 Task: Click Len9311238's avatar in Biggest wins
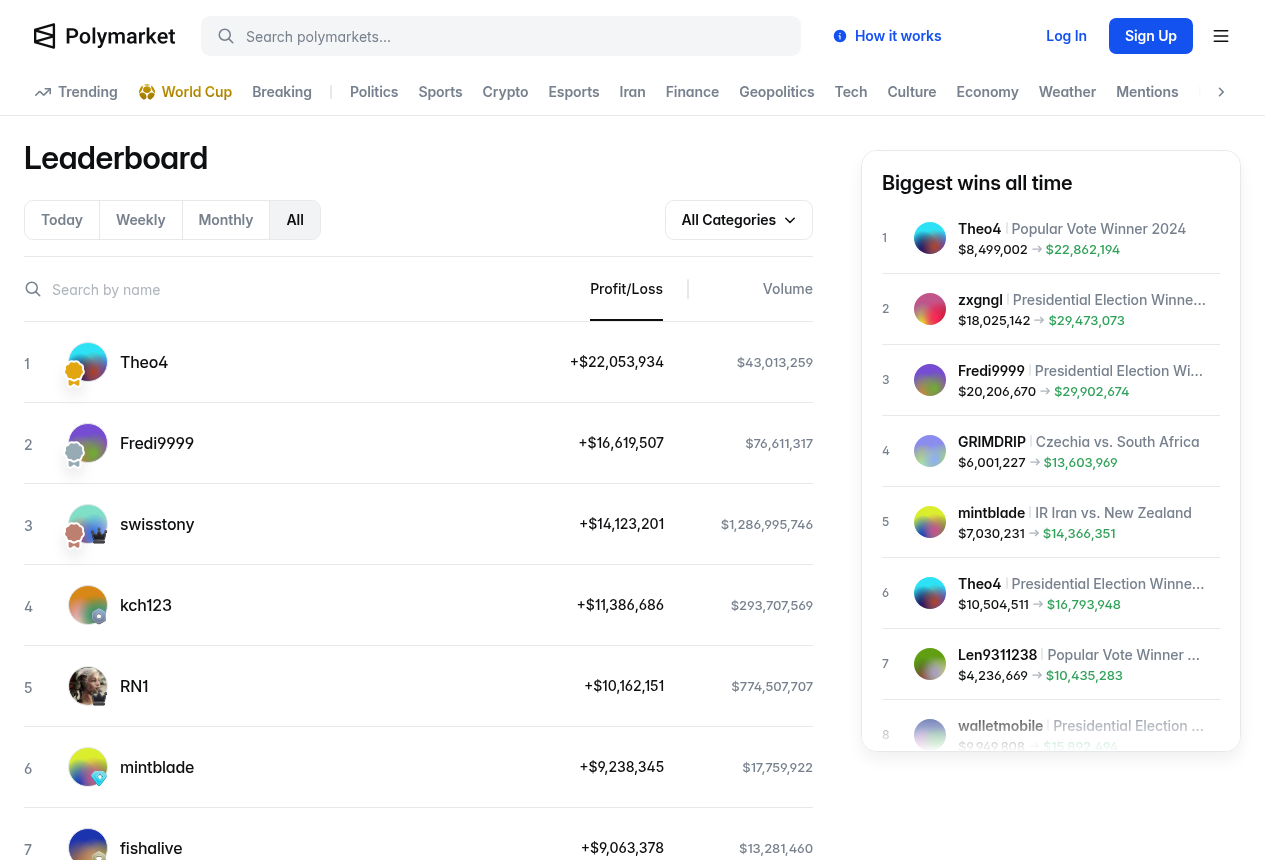[930, 664]
